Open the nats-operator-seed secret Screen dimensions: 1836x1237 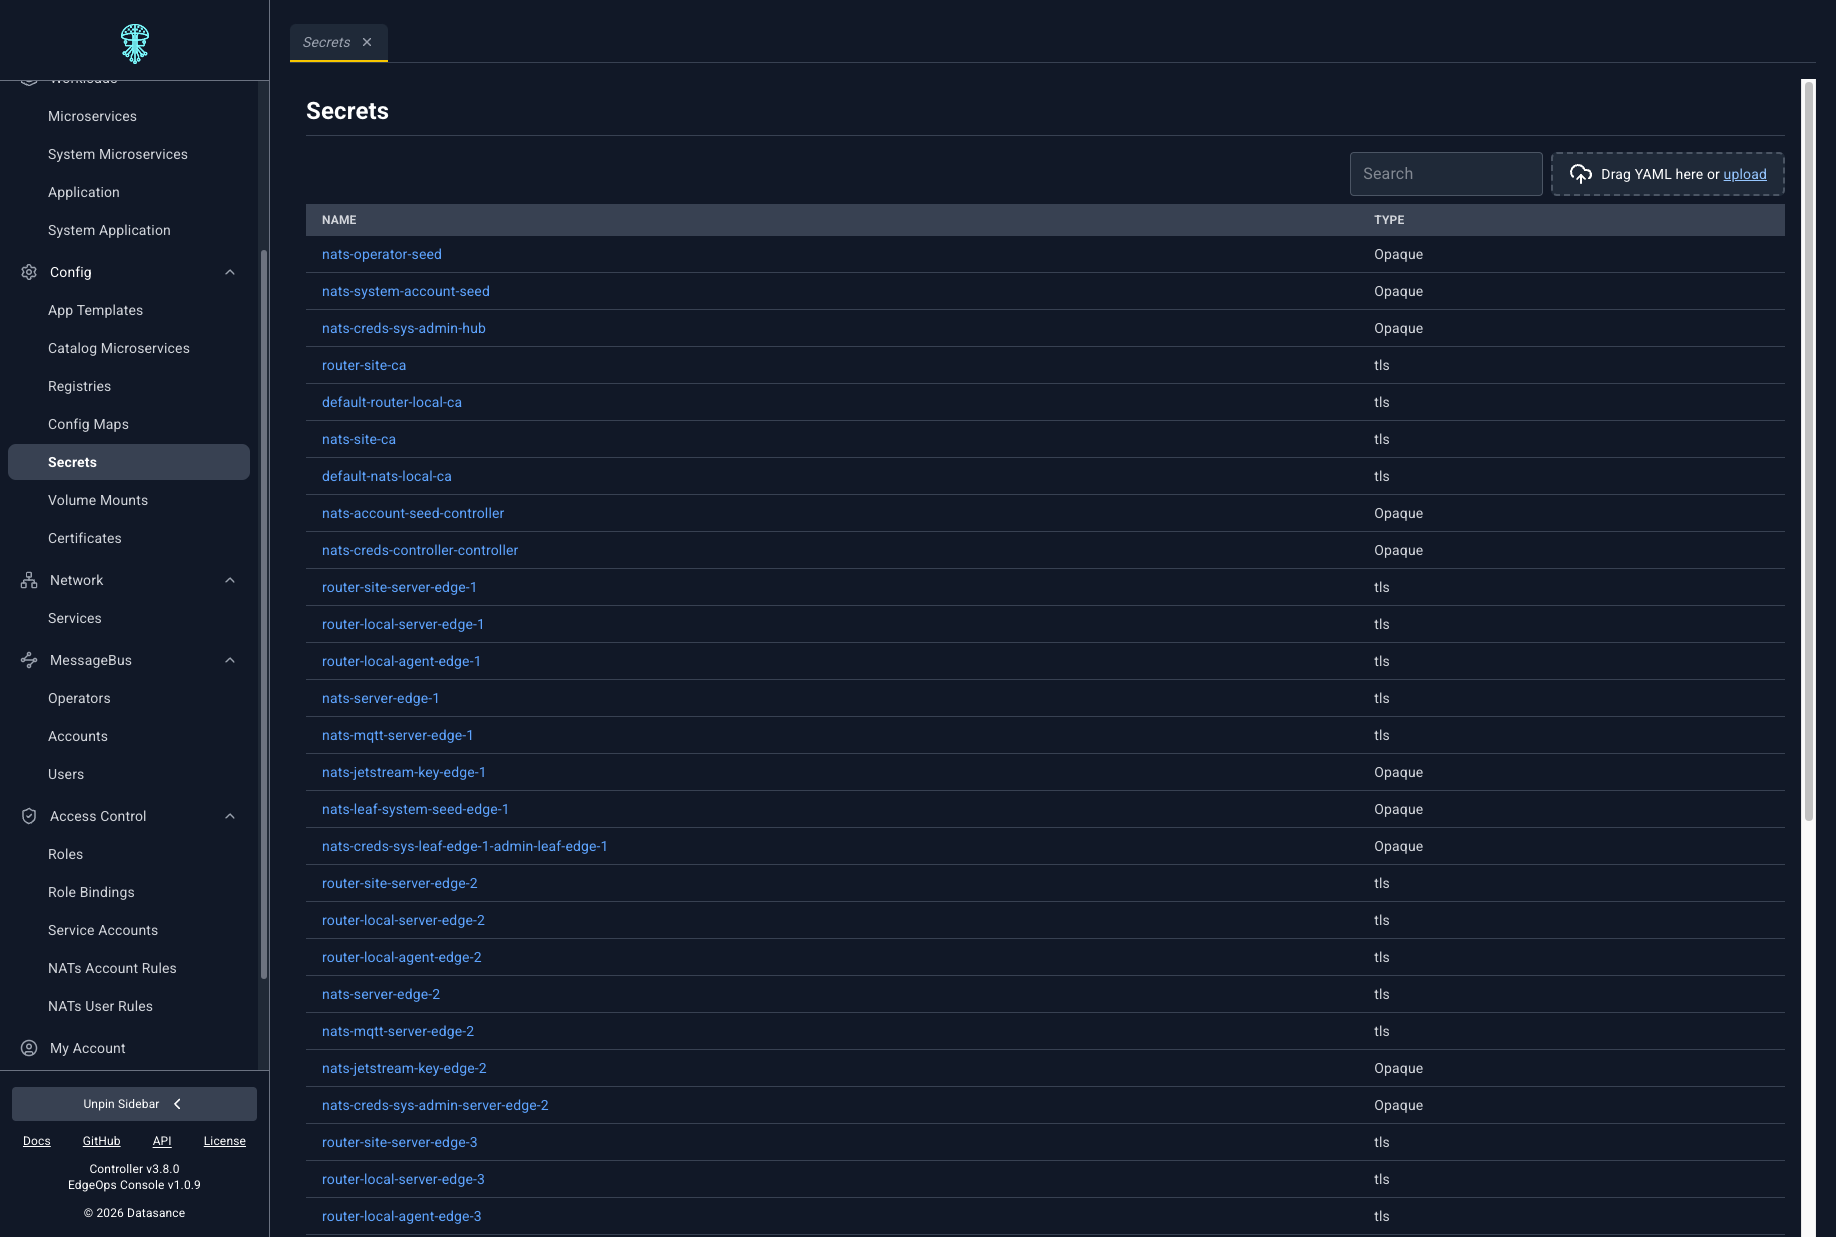[382, 254]
